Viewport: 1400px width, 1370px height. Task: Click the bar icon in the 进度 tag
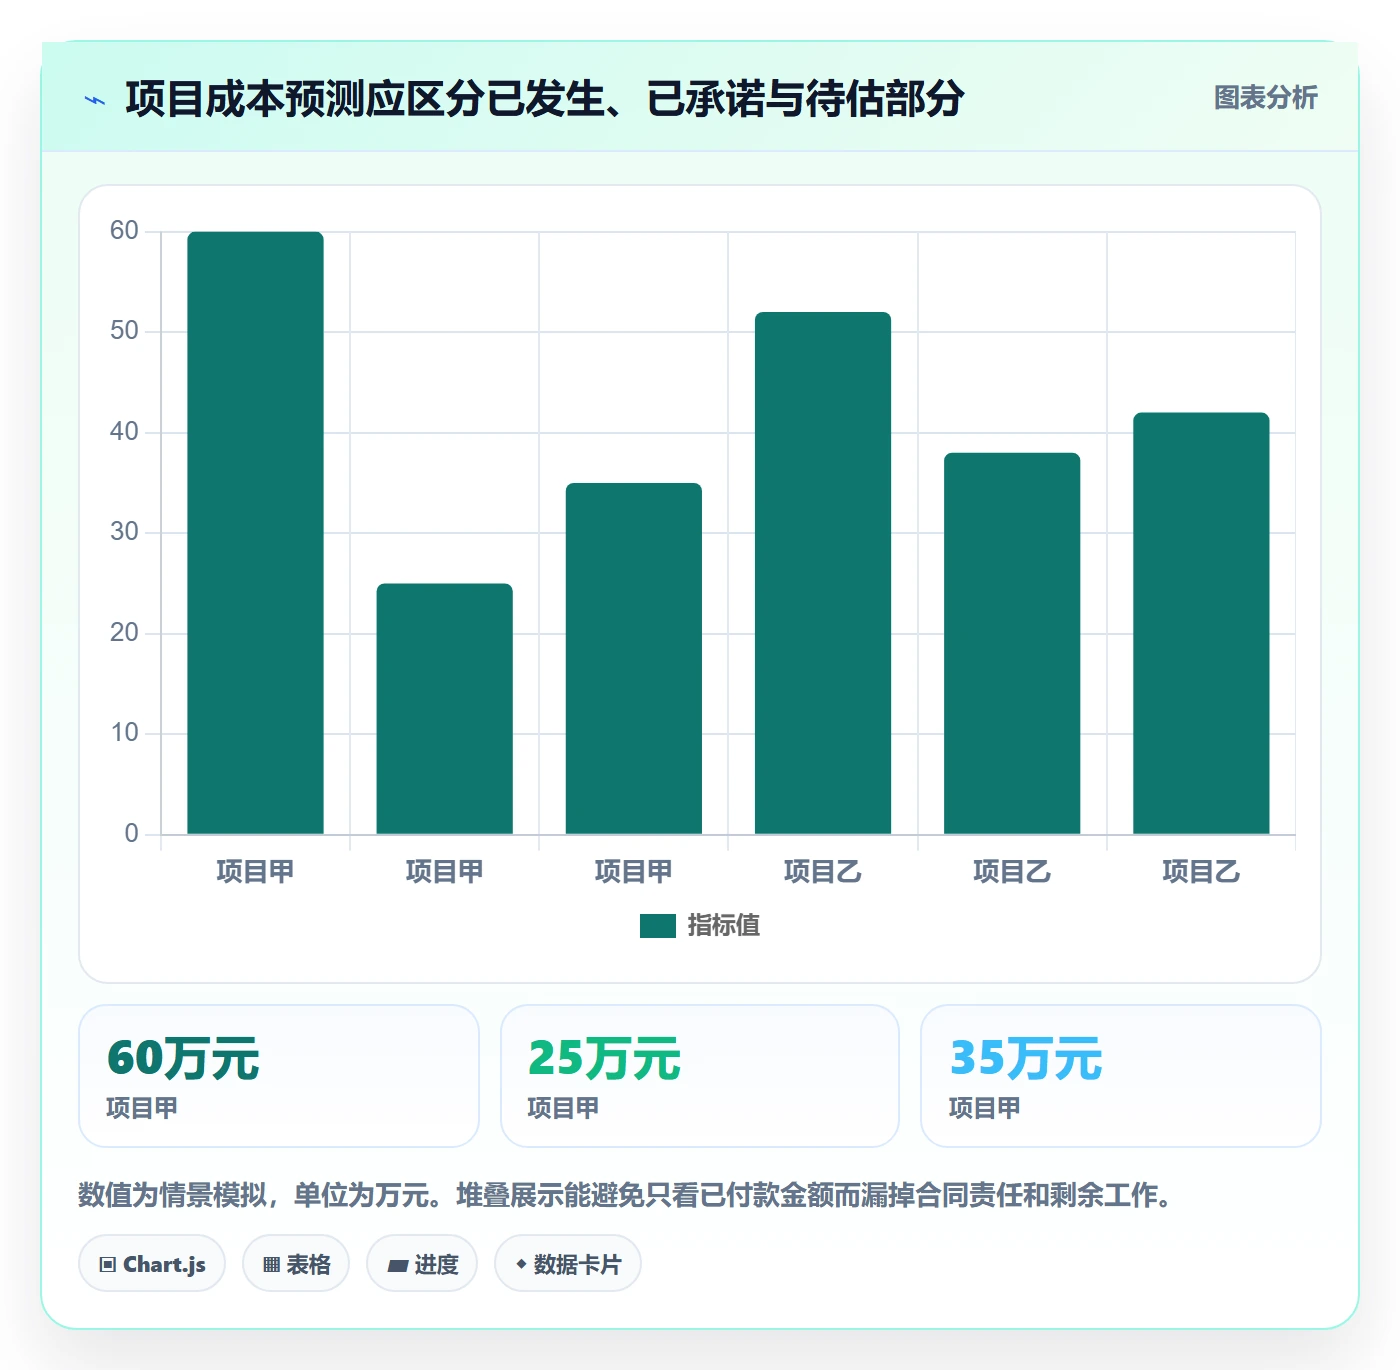pyautogui.click(x=397, y=1266)
